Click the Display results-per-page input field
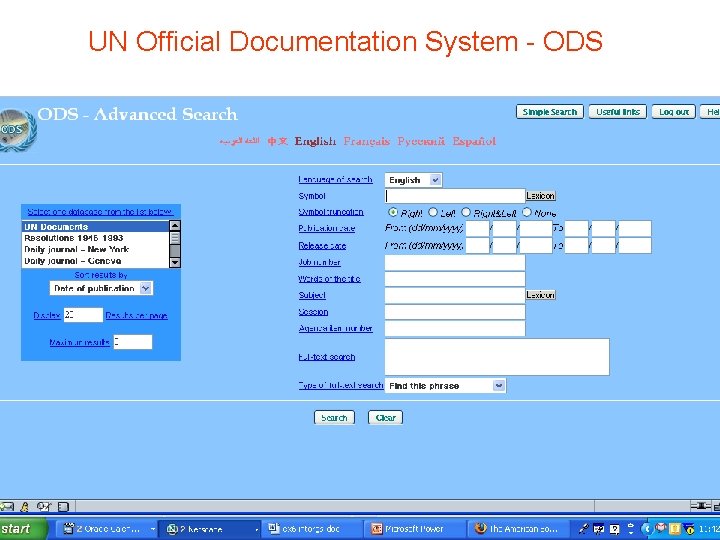 pos(83,315)
